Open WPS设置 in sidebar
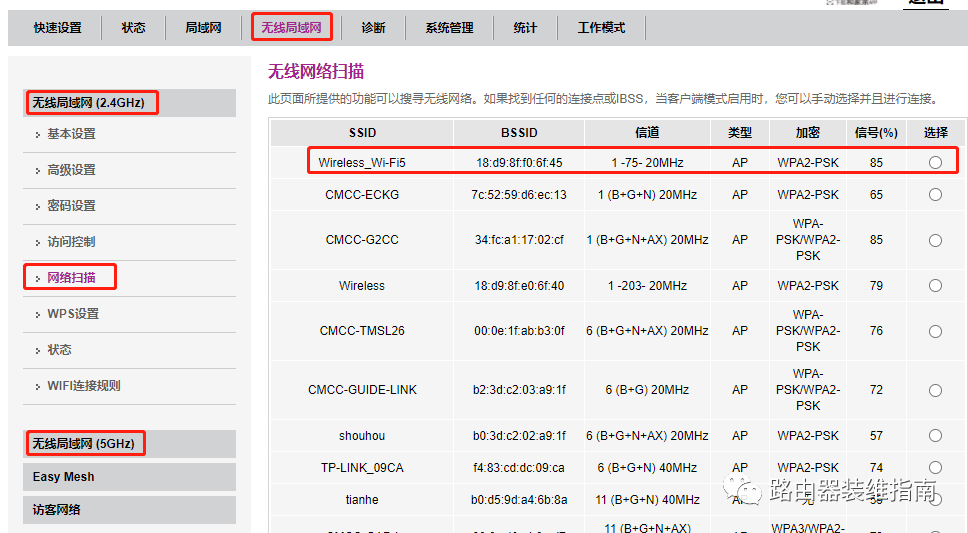The height and width of the screenshot is (533, 968). coord(73,314)
